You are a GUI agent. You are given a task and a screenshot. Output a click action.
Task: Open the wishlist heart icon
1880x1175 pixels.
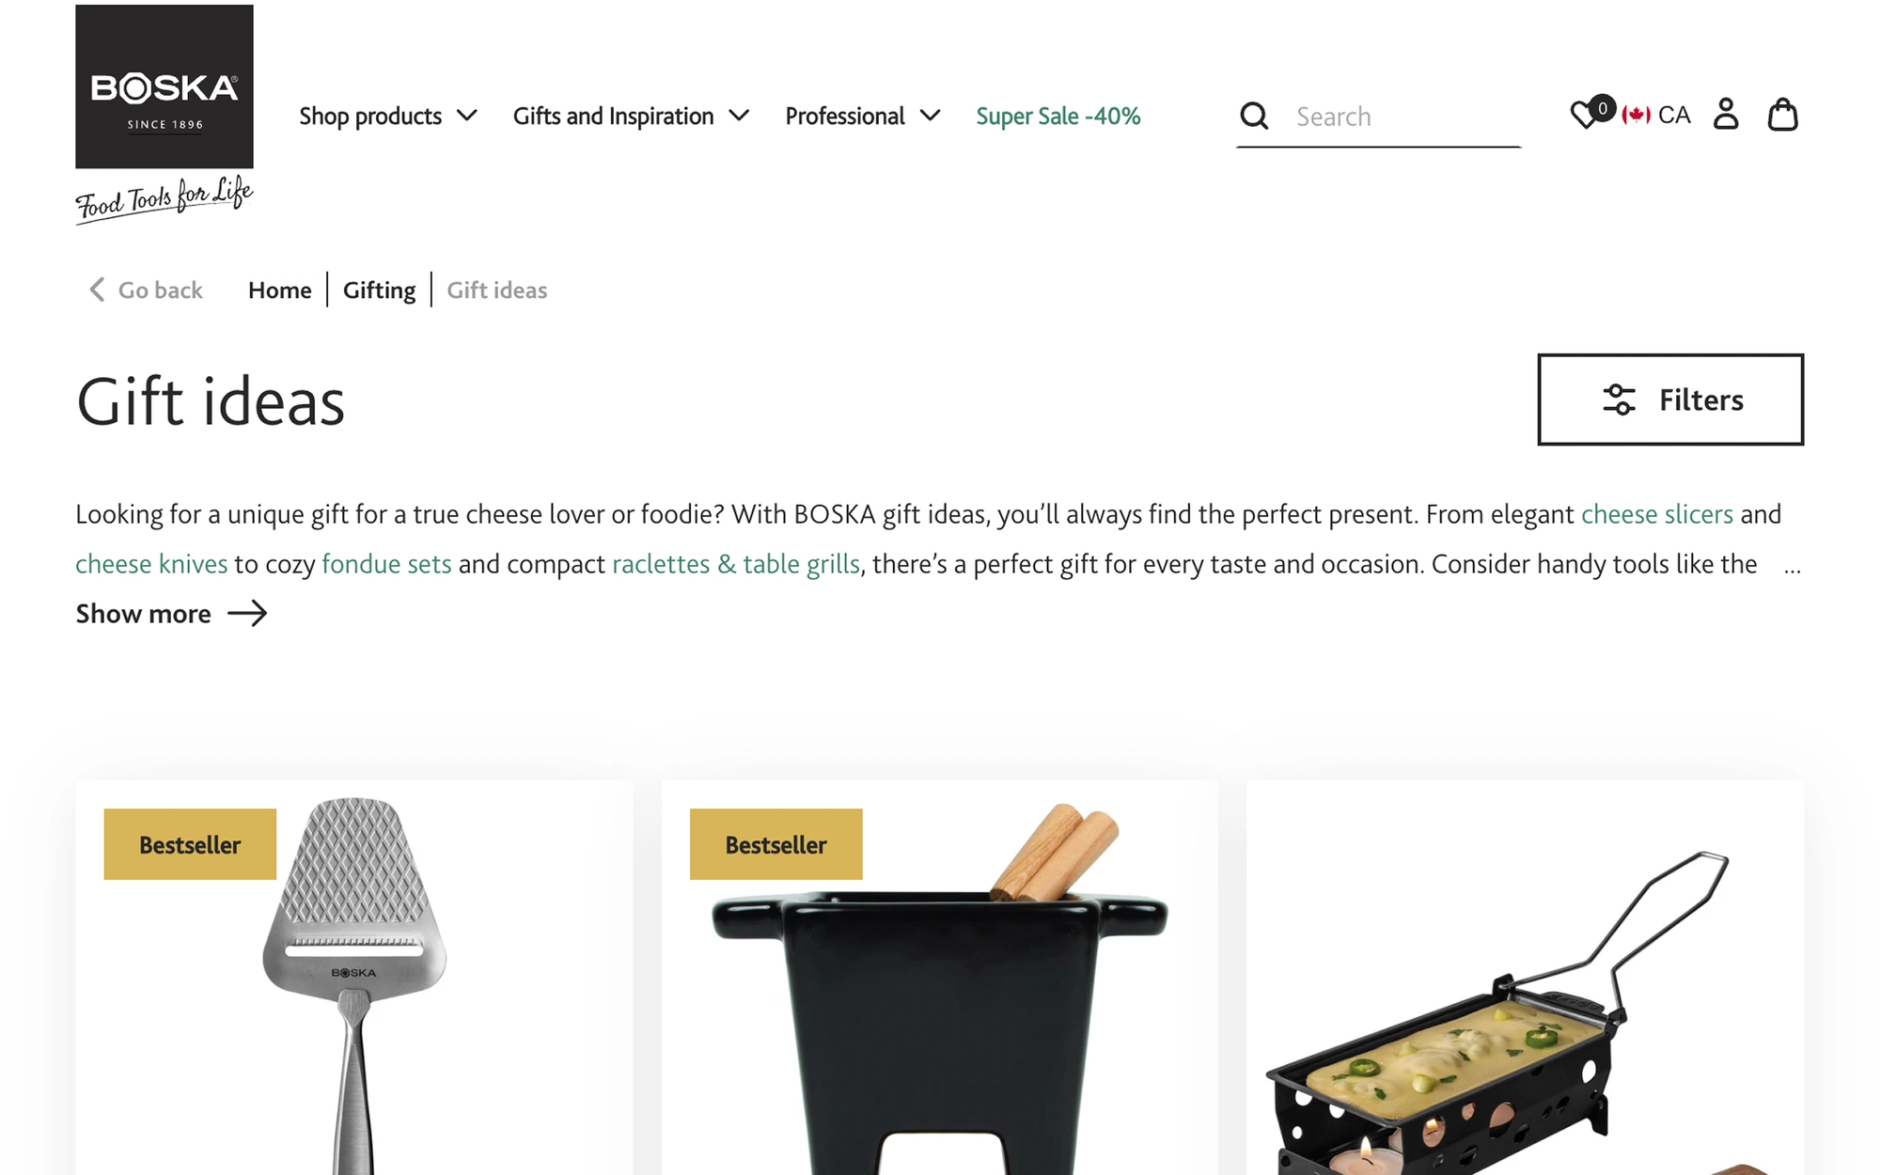tap(1584, 115)
